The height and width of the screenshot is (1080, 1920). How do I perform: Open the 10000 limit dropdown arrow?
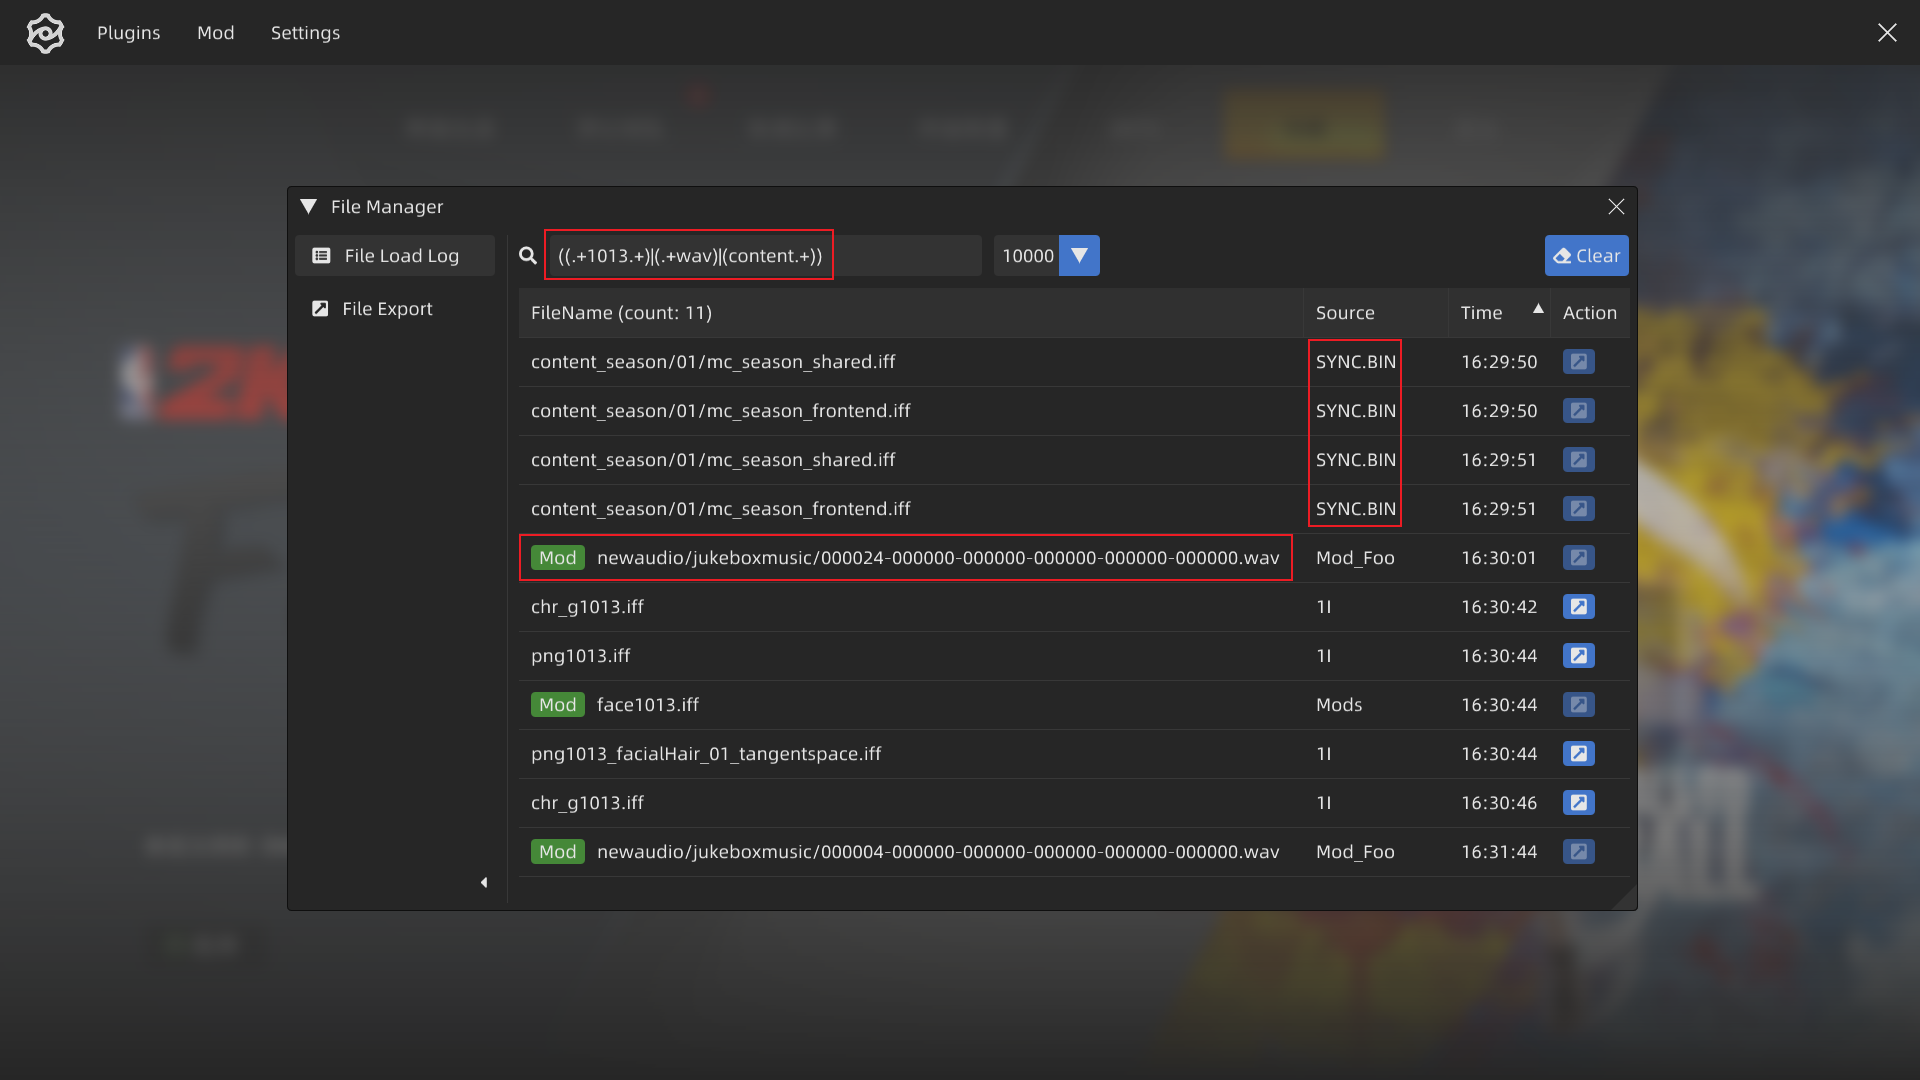[1079, 256]
